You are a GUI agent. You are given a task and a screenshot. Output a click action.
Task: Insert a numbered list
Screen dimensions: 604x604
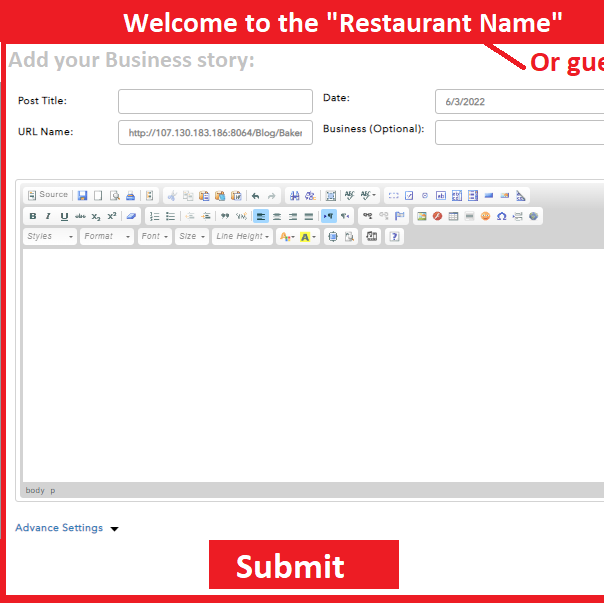(154, 216)
